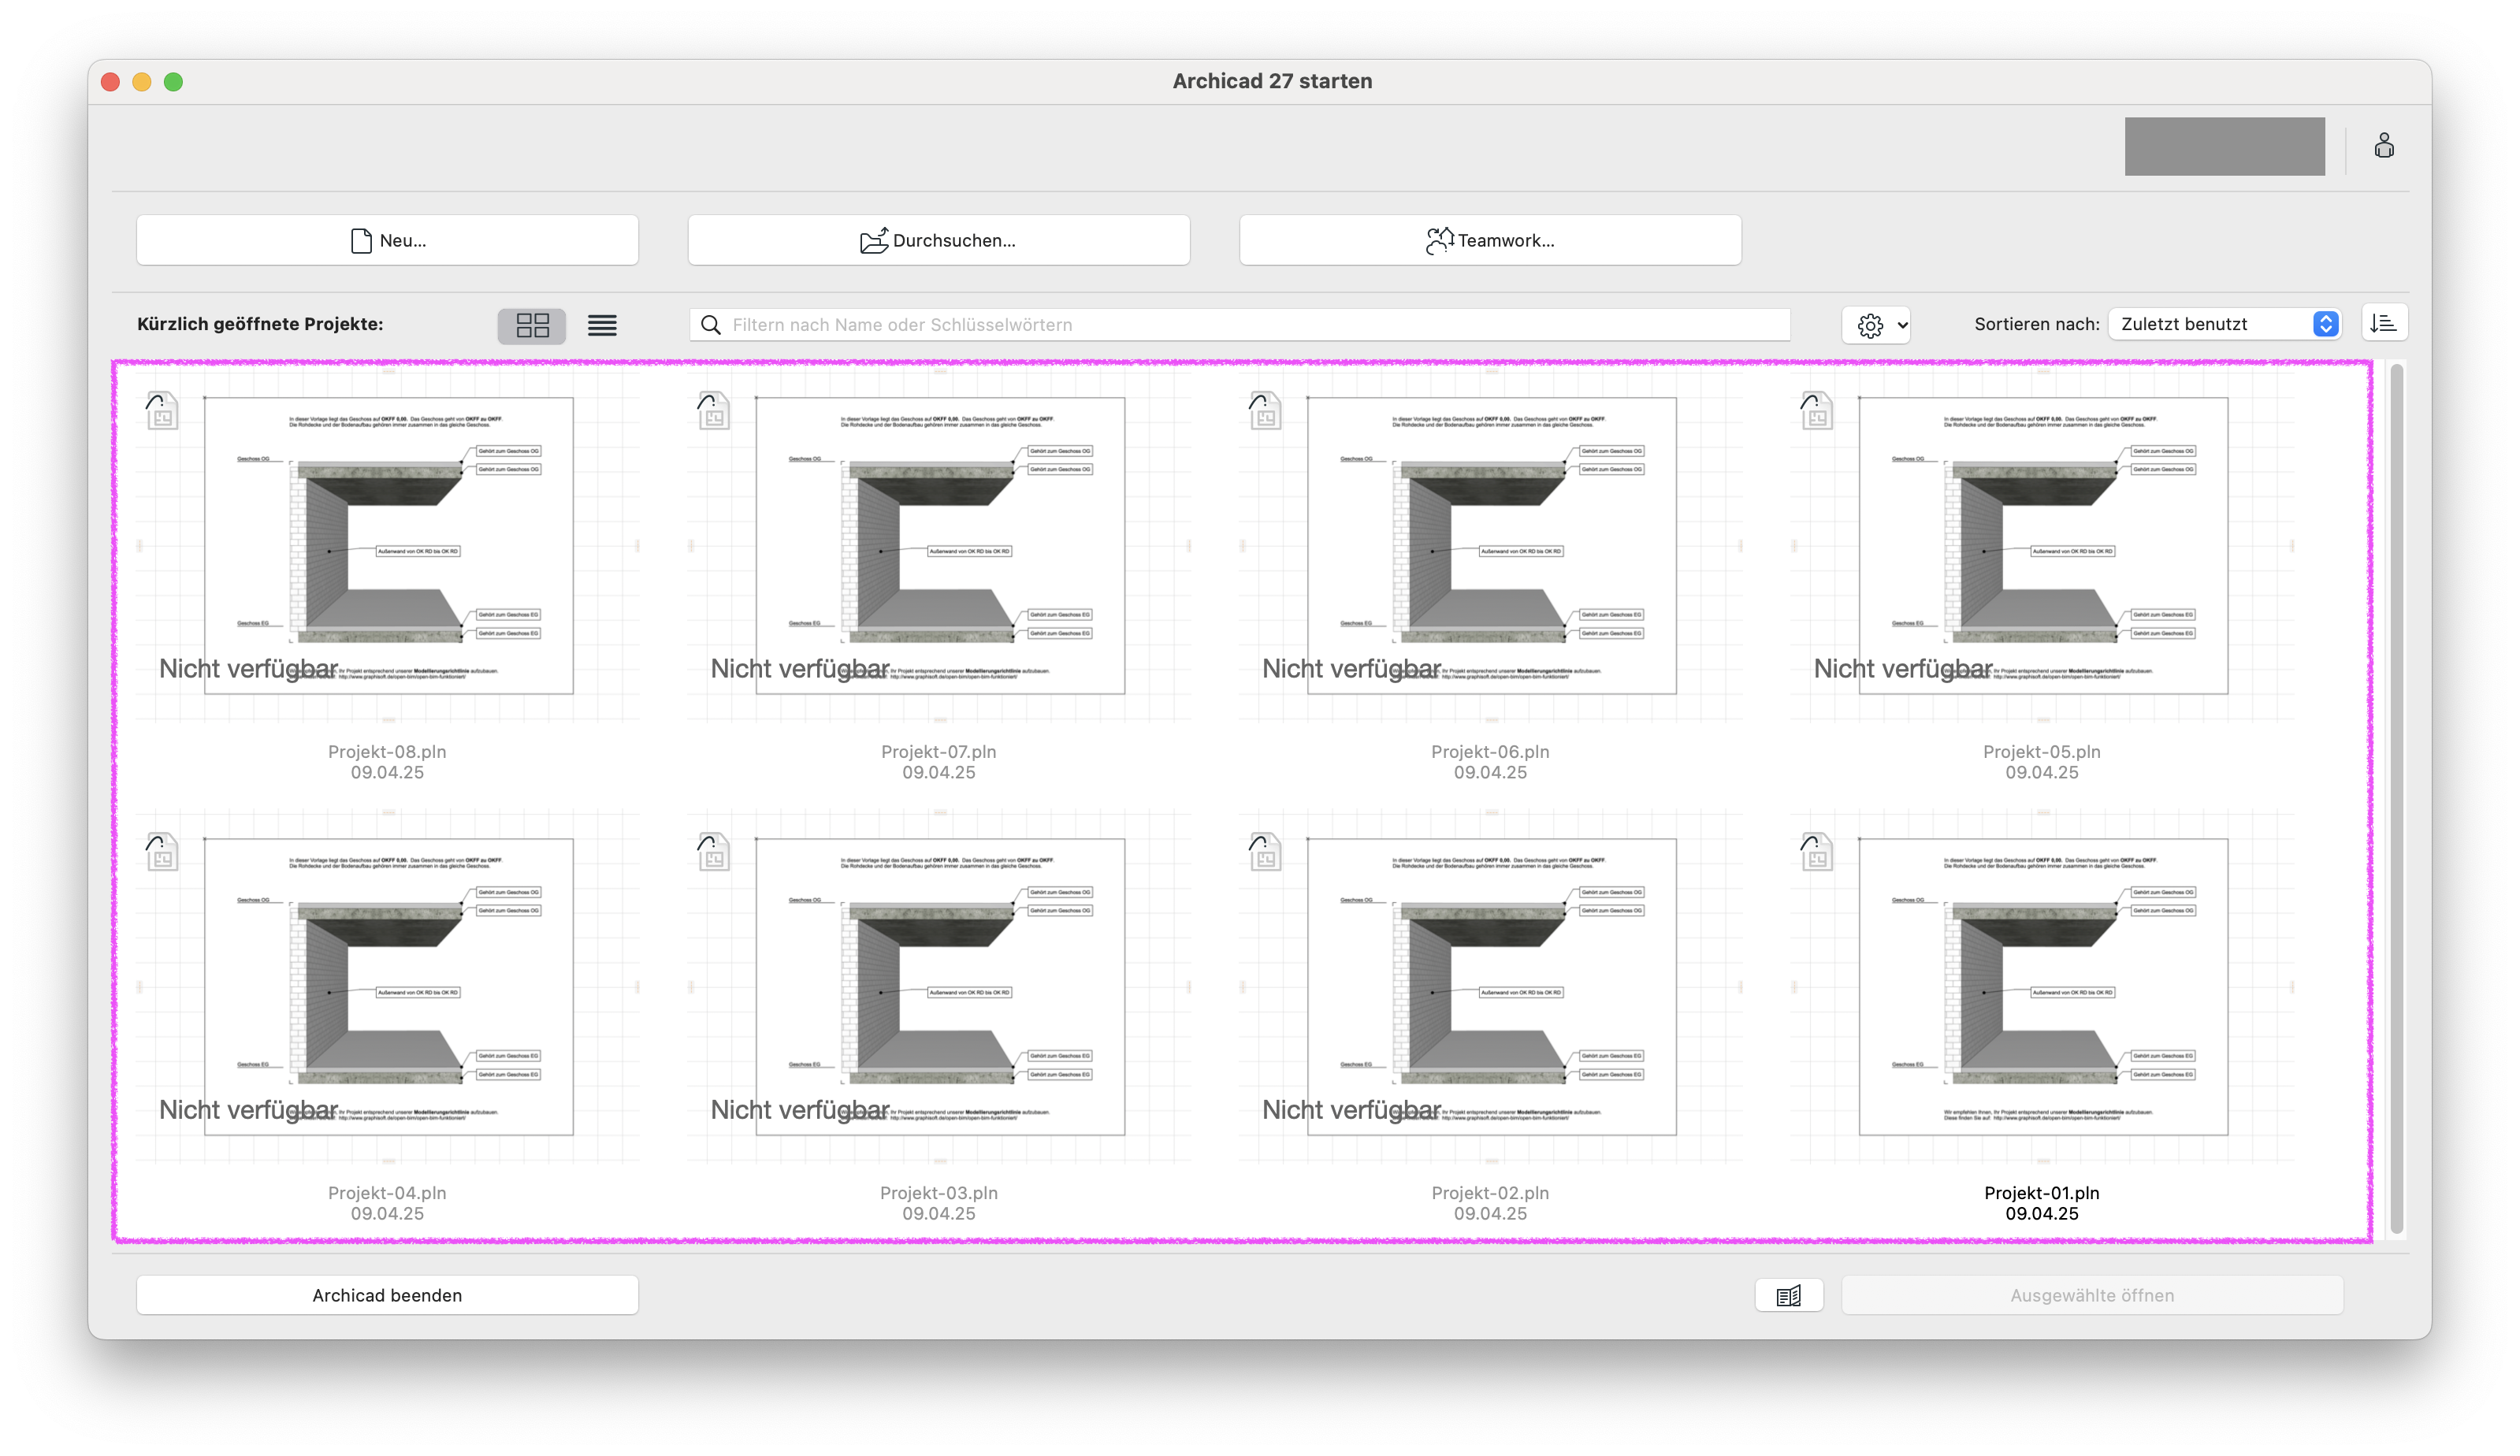This screenshot has width=2520, height=1456.
Task: Click Ausgewählte öffnen button
Action: click(2092, 1295)
